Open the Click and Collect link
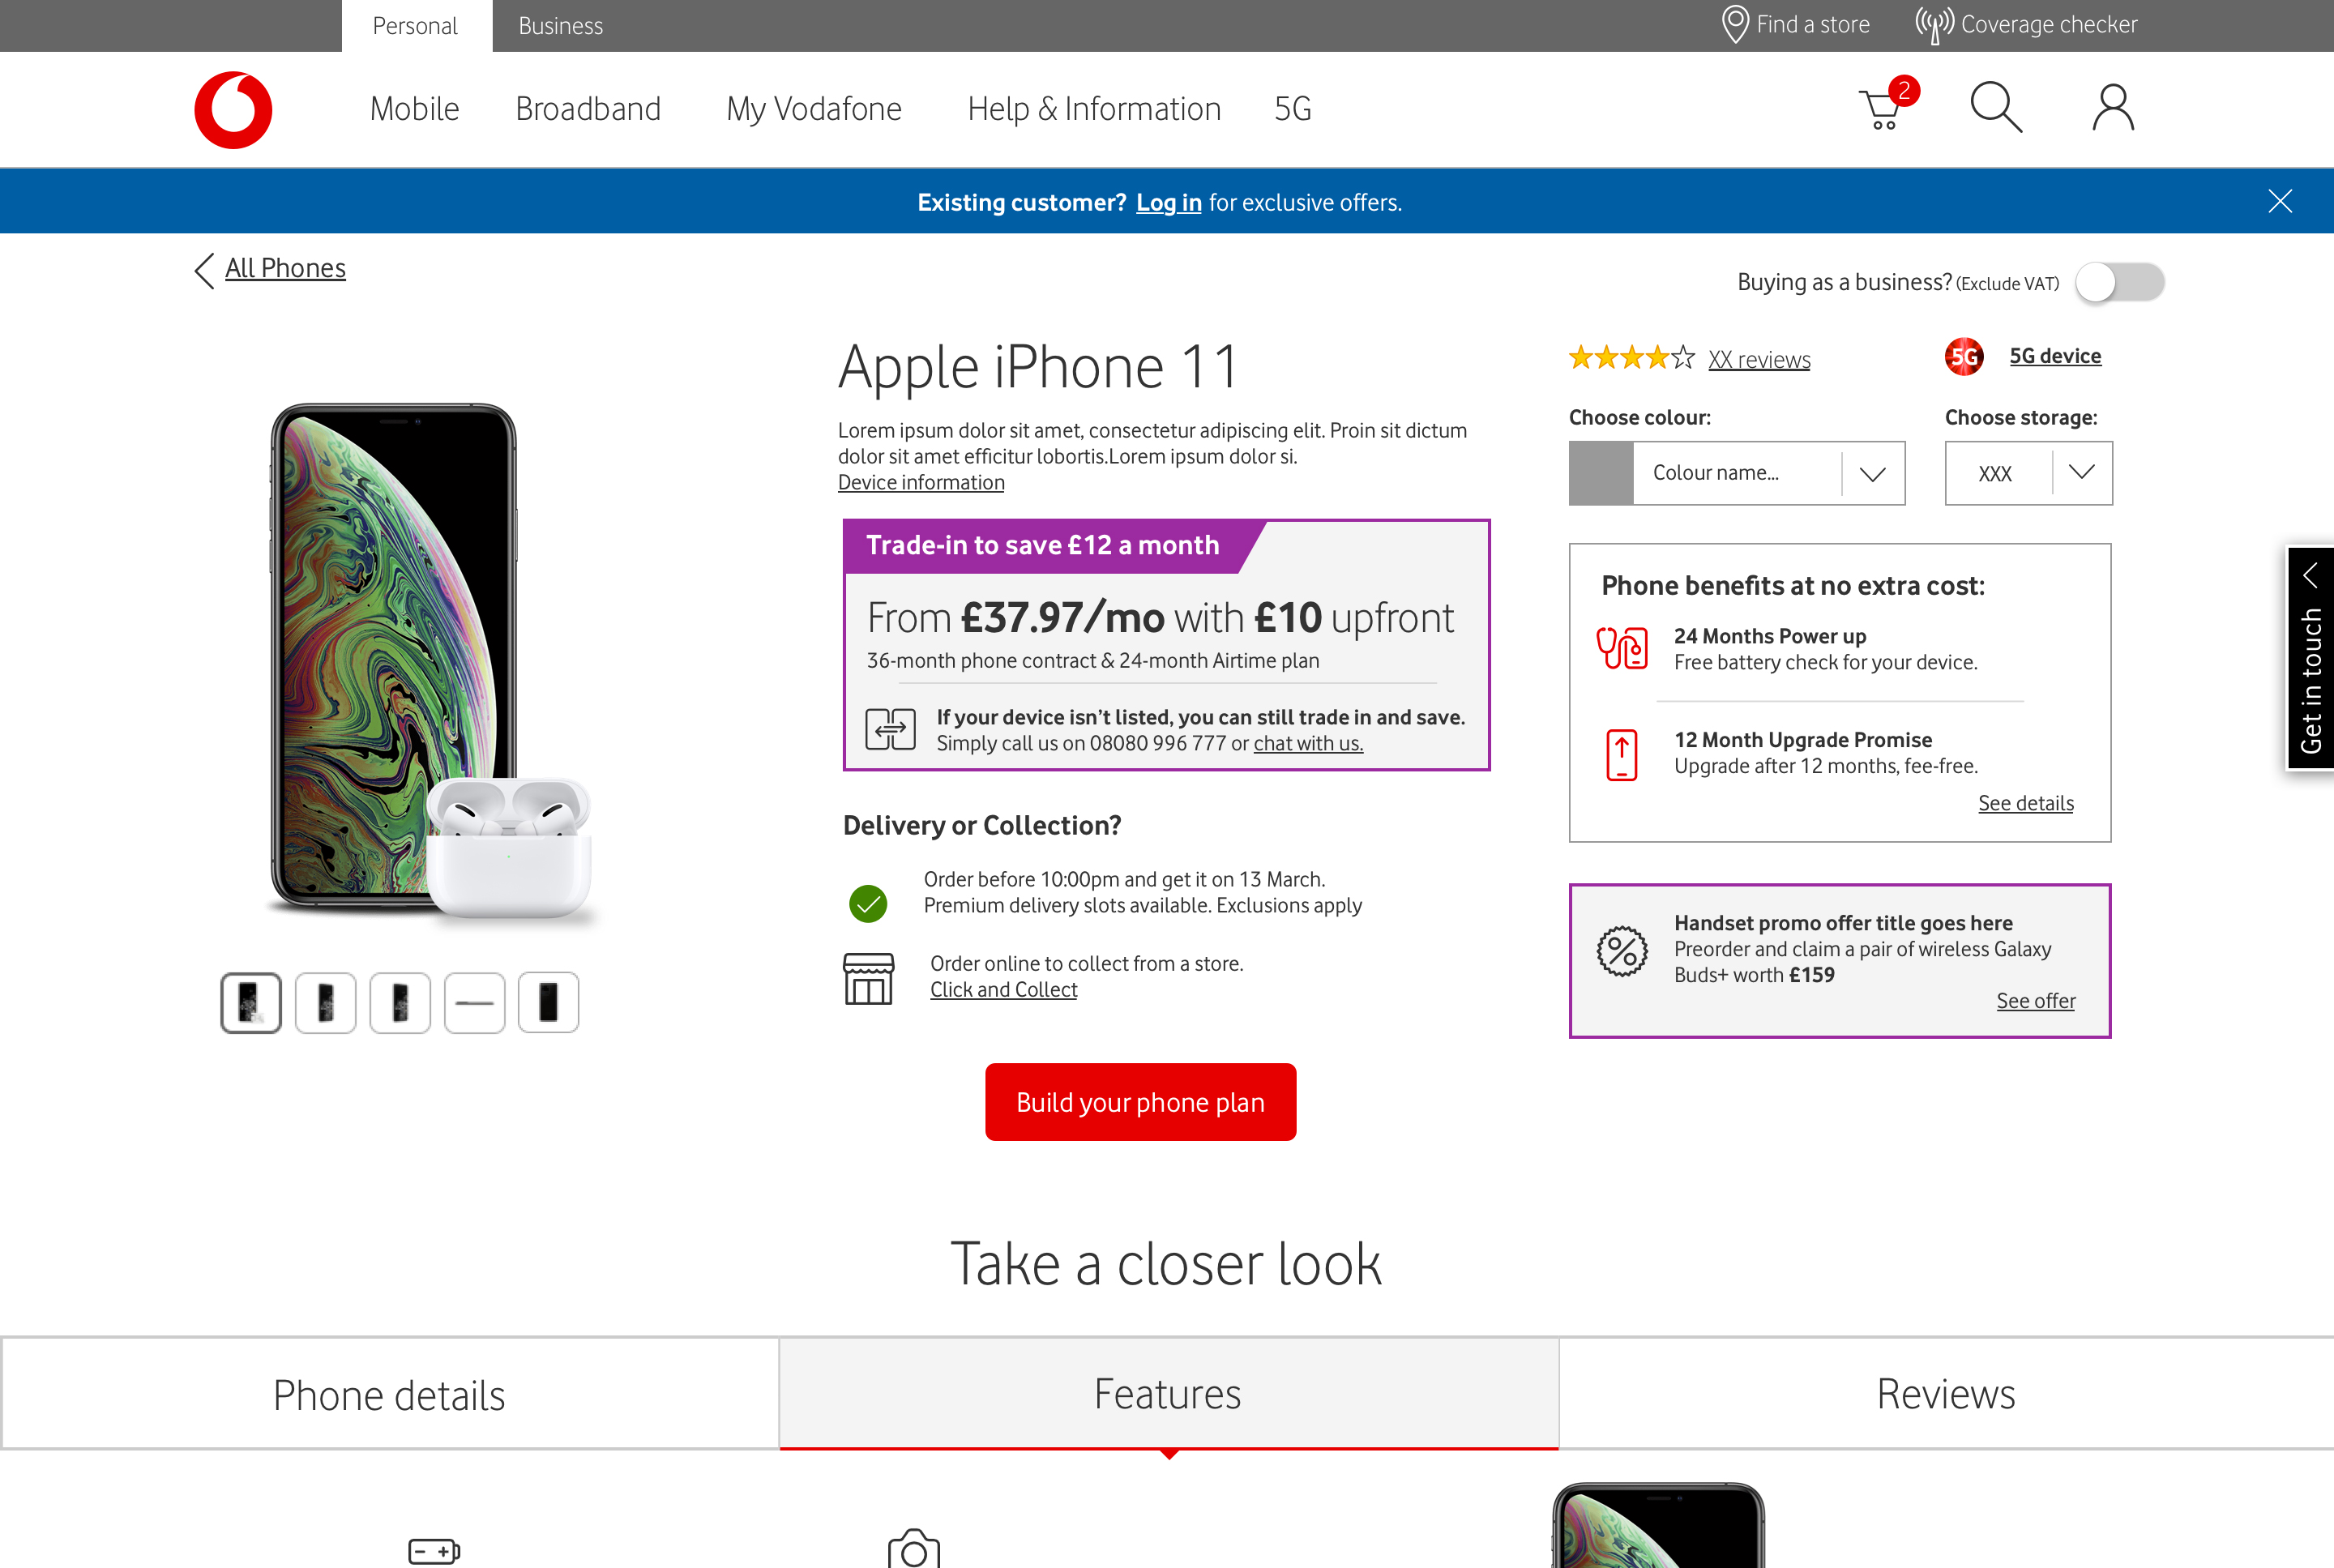 tap(1003, 990)
